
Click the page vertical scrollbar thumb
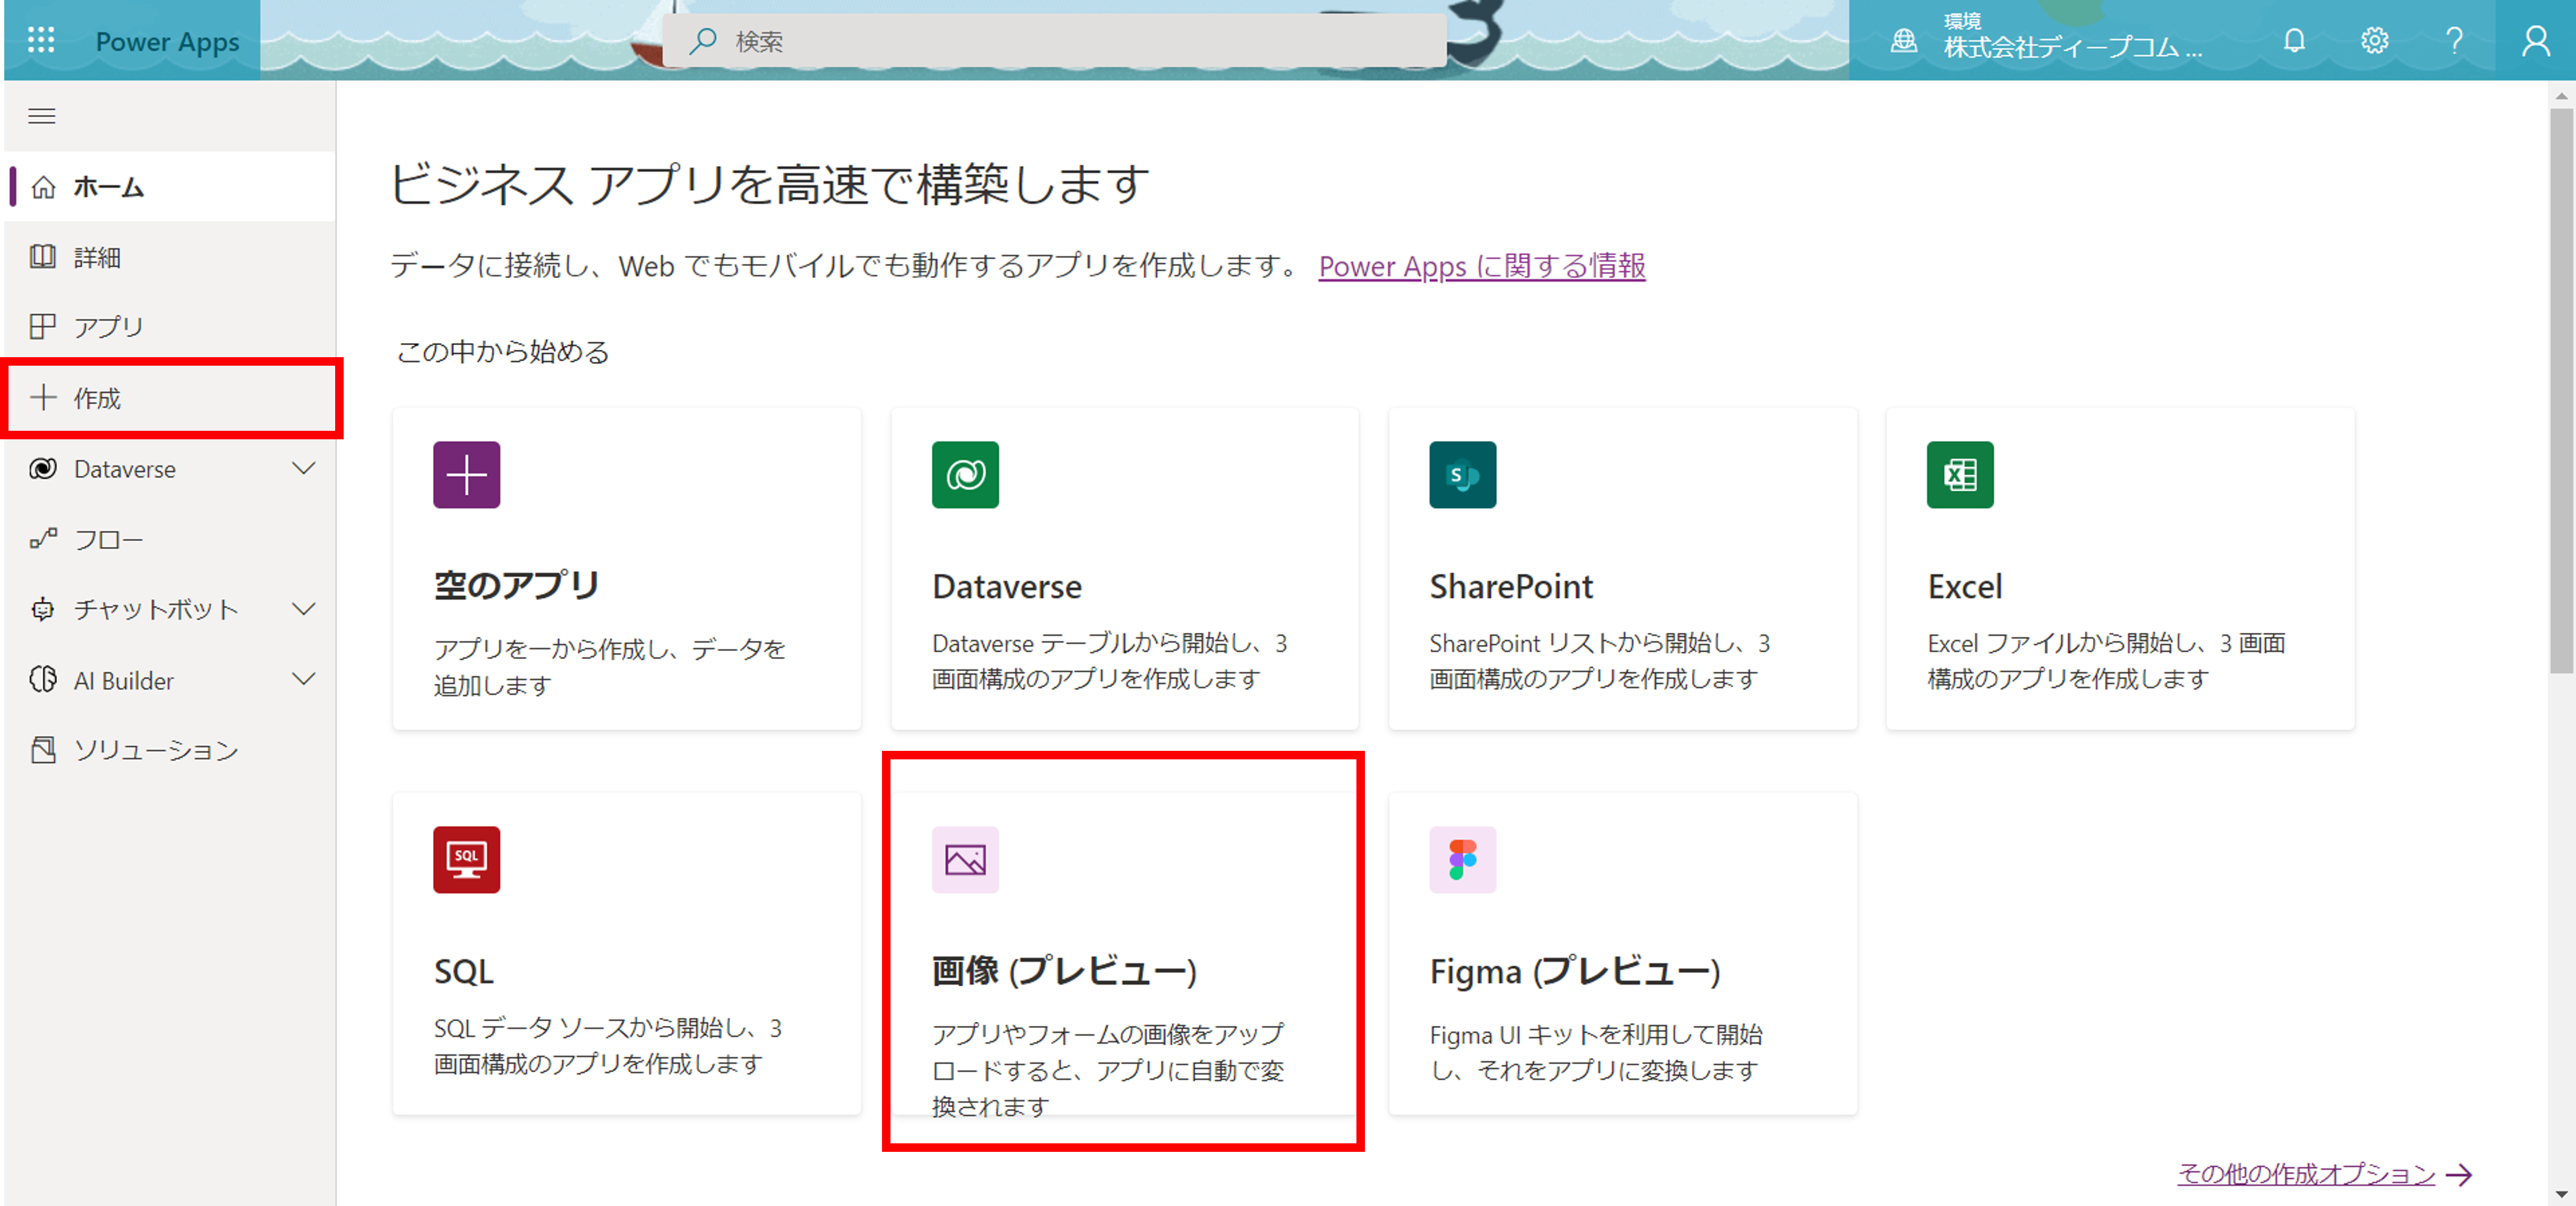(x=2560, y=390)
